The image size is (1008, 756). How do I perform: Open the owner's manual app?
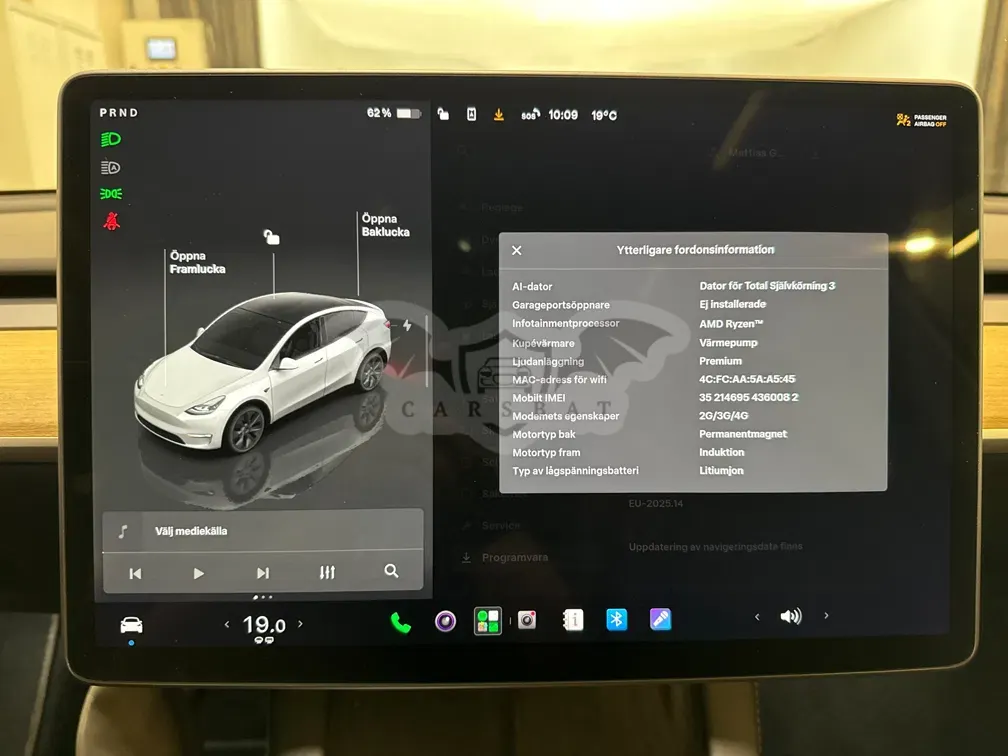573,620
